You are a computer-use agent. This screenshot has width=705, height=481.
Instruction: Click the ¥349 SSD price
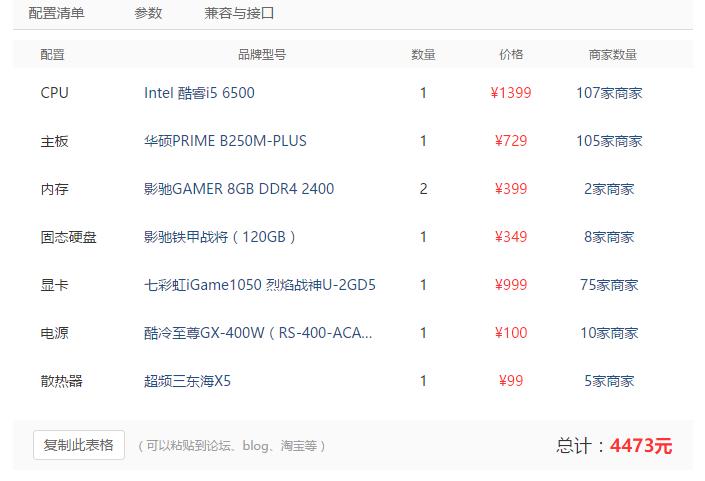(x=511, y=237)
